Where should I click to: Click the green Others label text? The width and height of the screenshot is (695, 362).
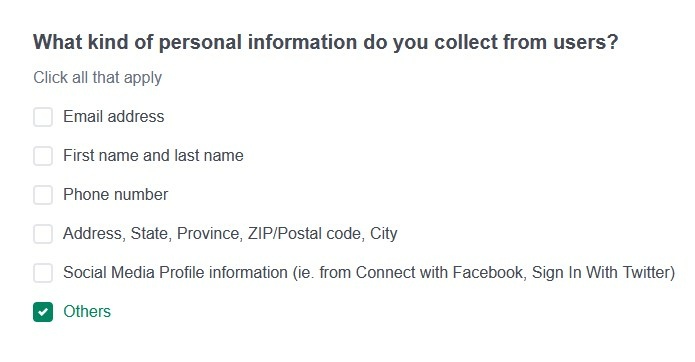coord(87,311)
